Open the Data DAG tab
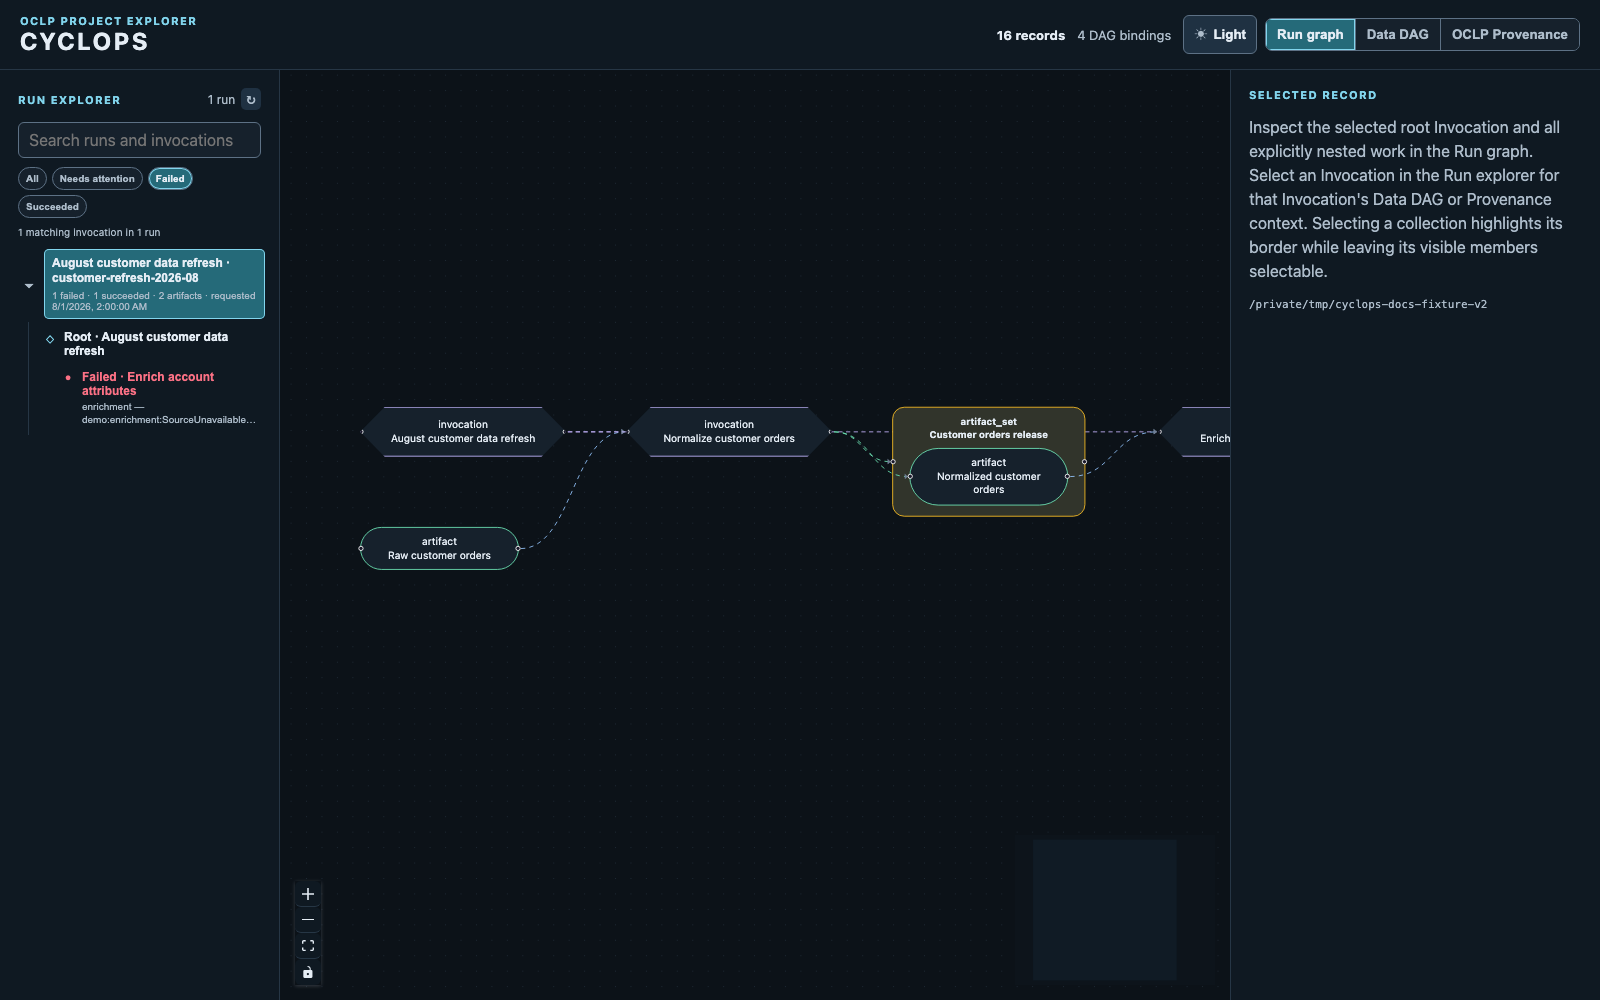 1397,35
